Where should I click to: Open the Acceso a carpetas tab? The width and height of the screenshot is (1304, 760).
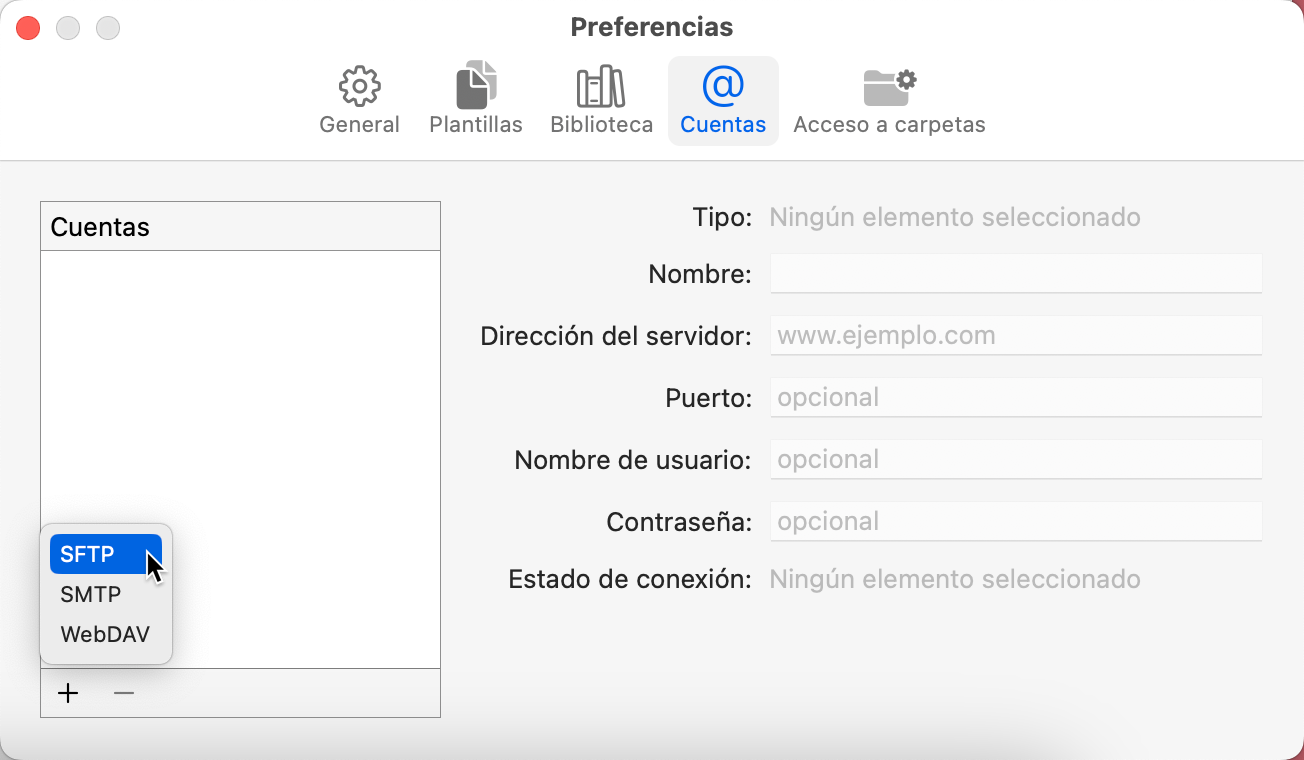pyautogui.click(x=889, y=100)
